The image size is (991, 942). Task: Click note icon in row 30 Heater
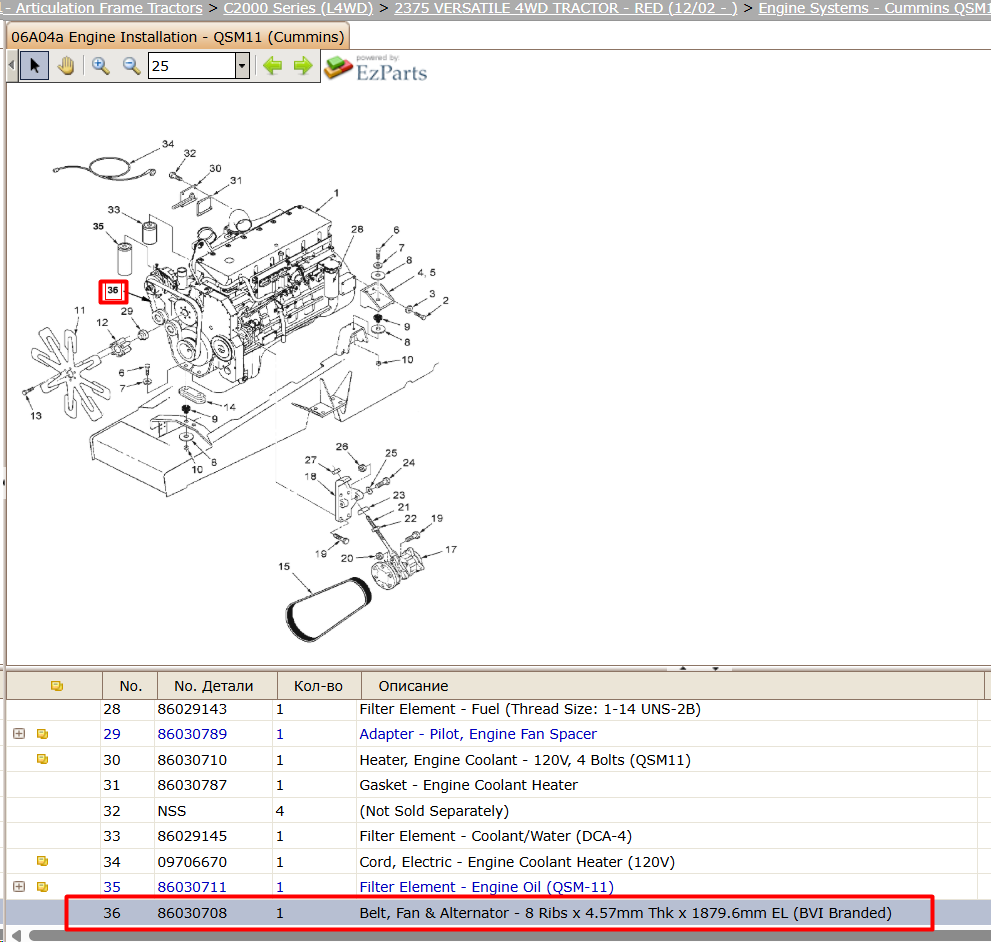point(42,759)
